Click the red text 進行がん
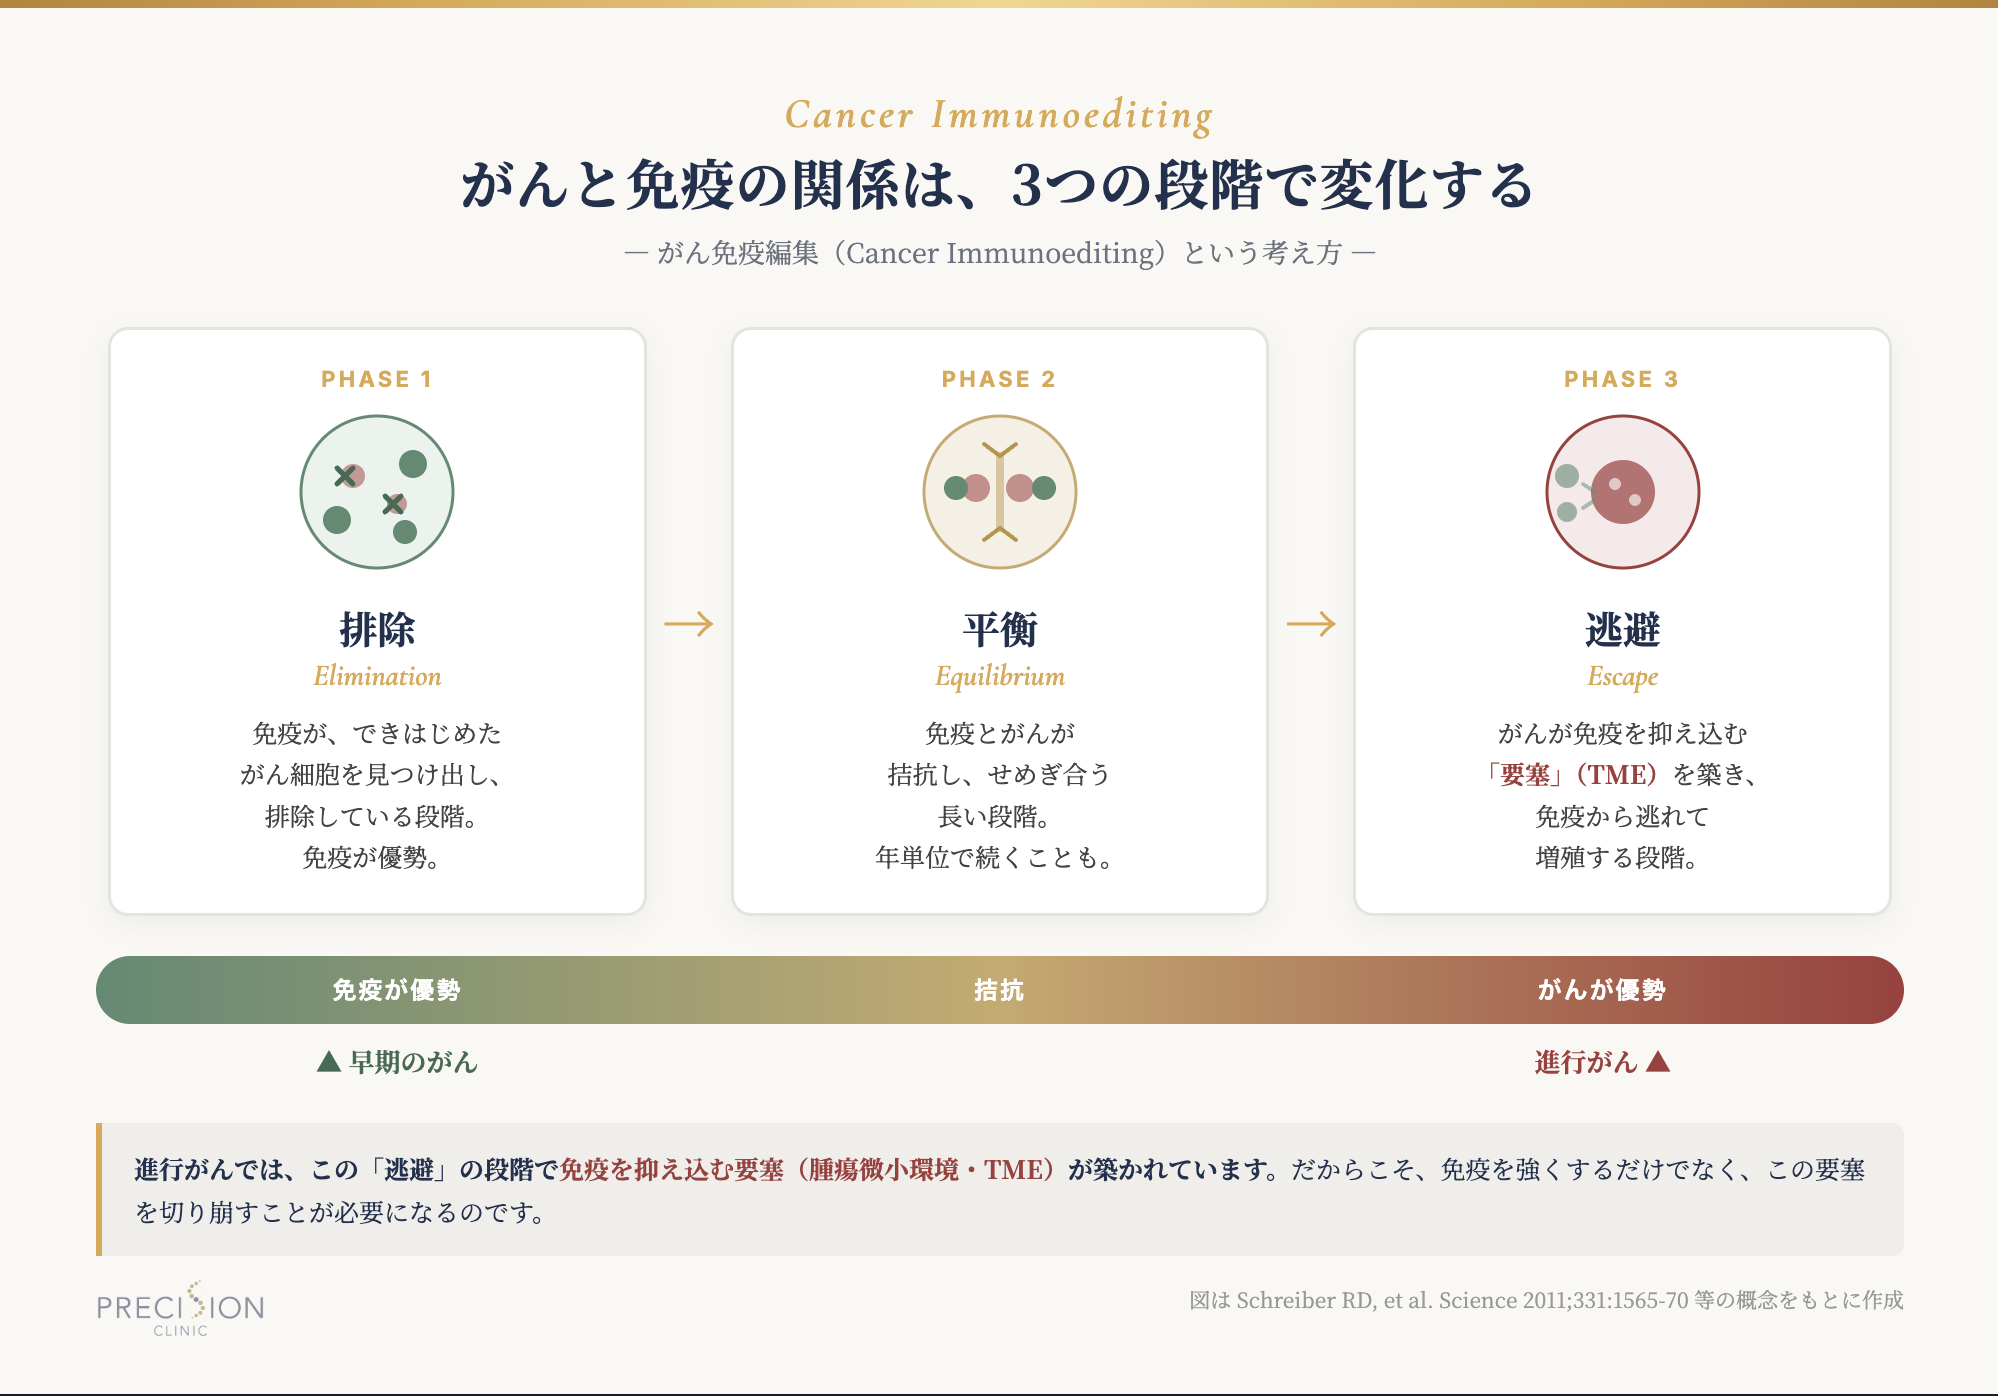 click(1586, 1062)
